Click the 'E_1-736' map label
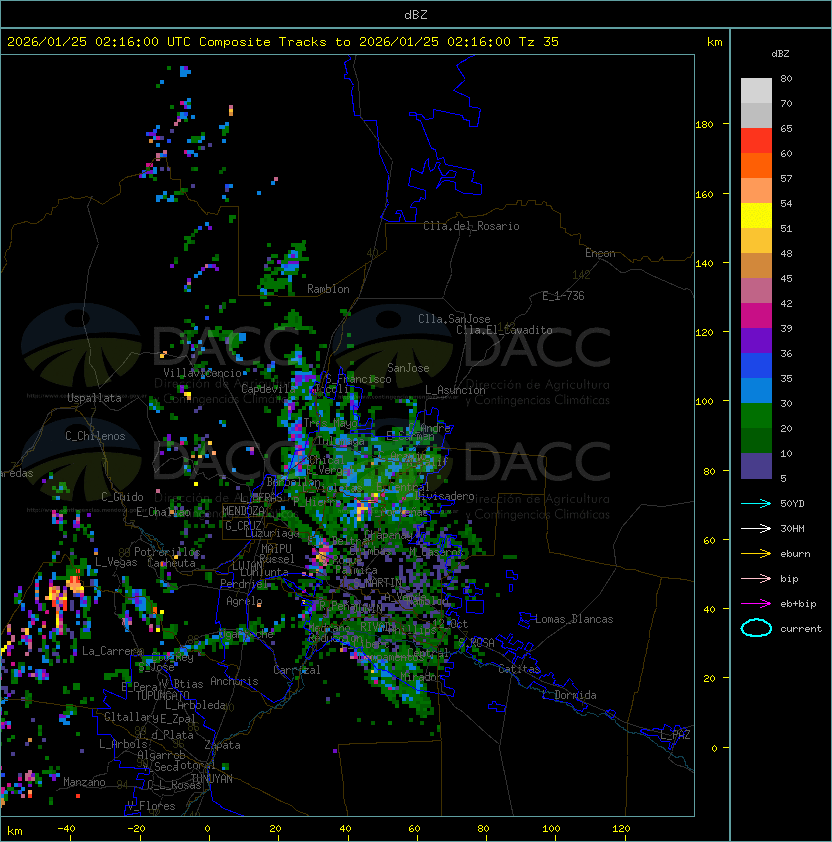The height and width of the screenshot is (842, 832). pos(563,296)
